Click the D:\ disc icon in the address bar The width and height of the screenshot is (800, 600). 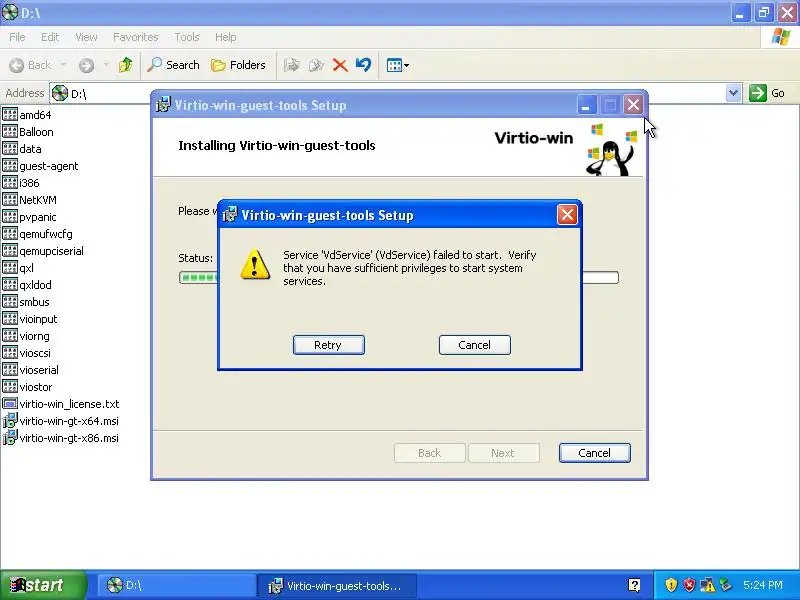click(x=60, y=93)
